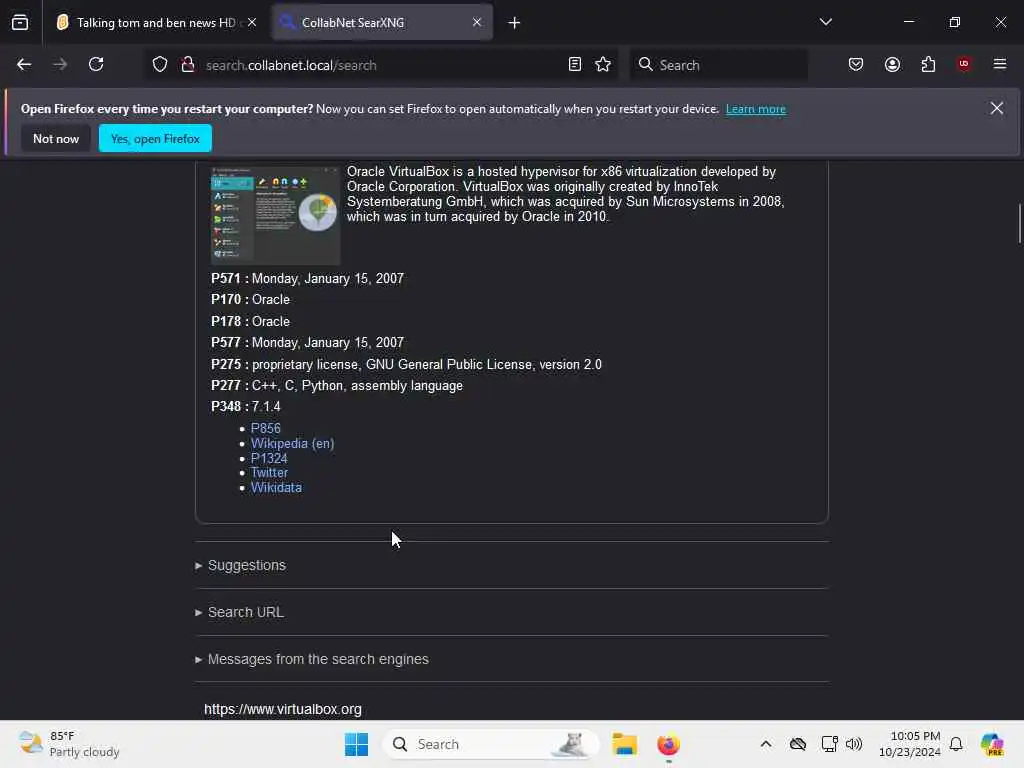Image resolution: width=1024 pixels, height=768 pixels.
Task: Close the Talking tom and ben tab
Action: (x=252, y=22)
